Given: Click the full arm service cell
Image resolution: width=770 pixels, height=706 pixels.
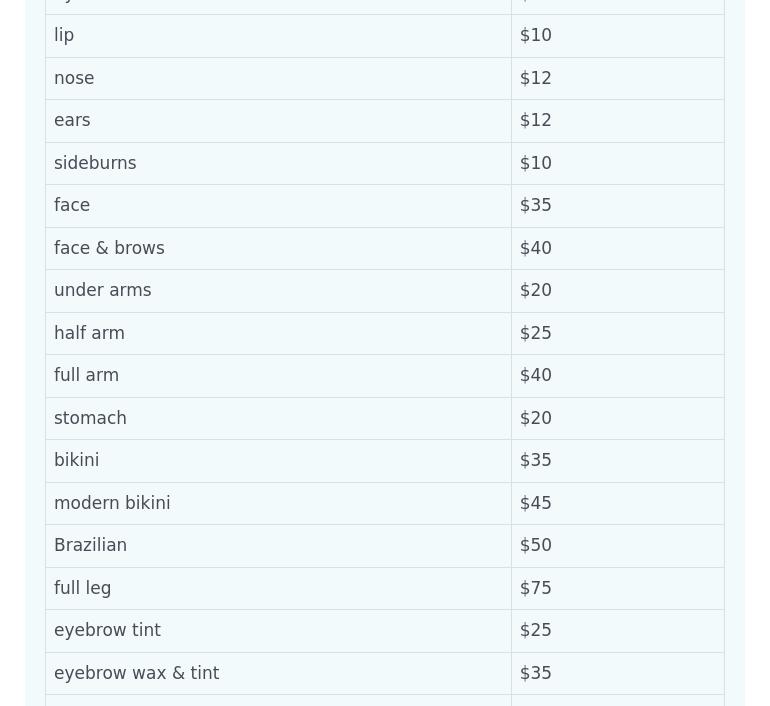Looking at the screenshot, I should (86, 375).
